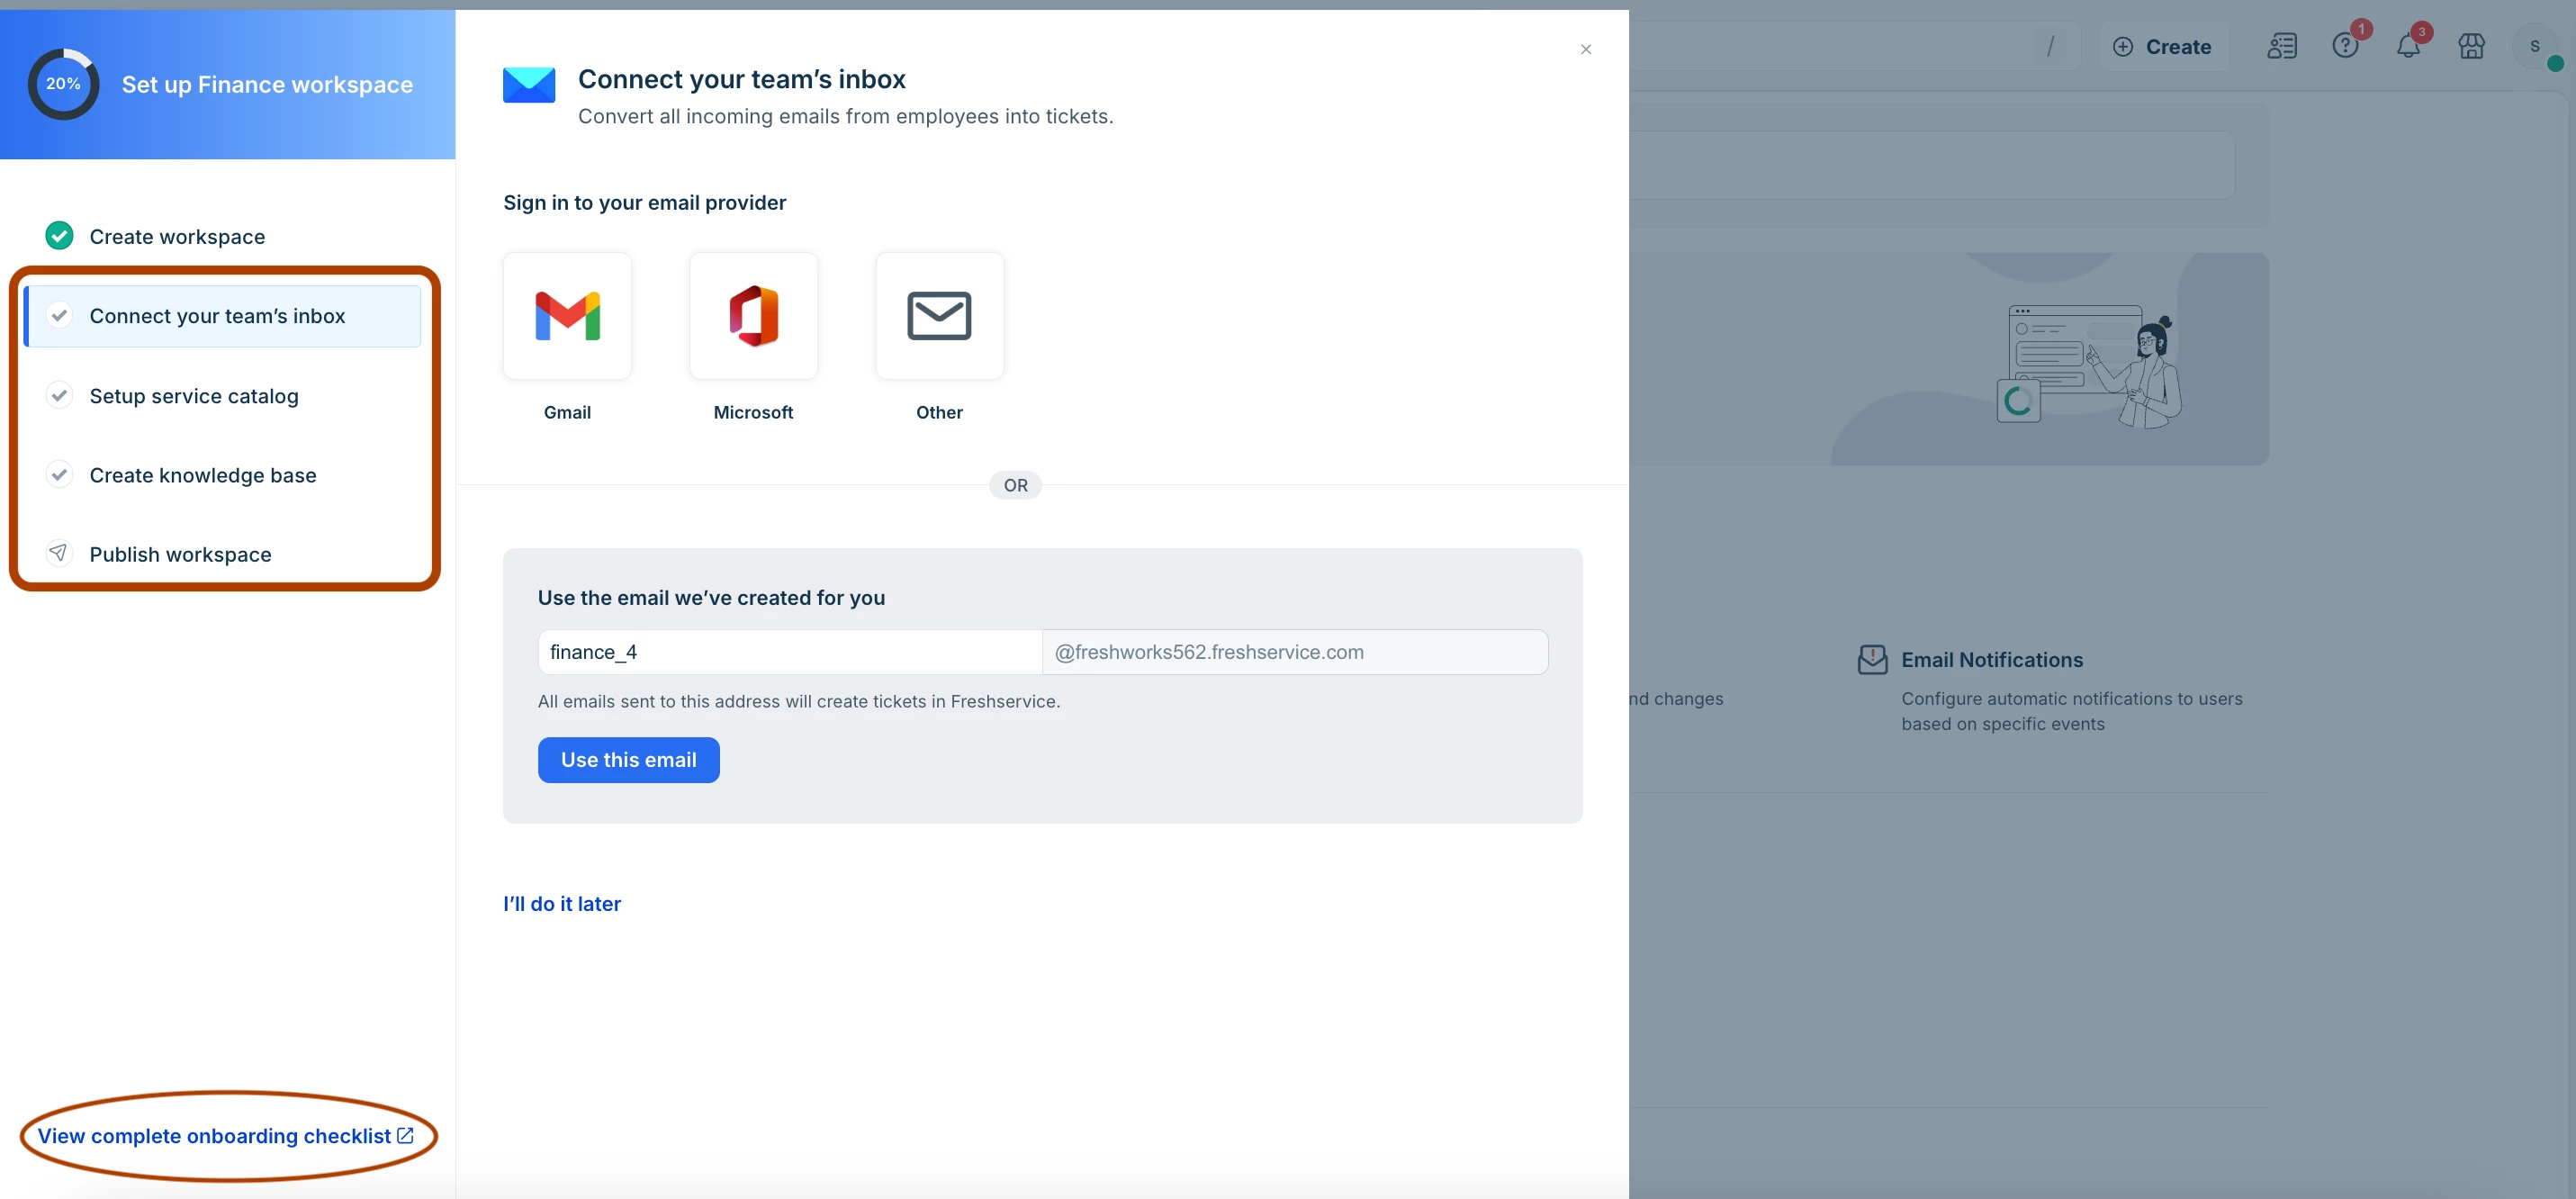Viewport: 2576px width, 1199px height.
Task: Click the 20% setup progress ring
Action: pos(63,84)
